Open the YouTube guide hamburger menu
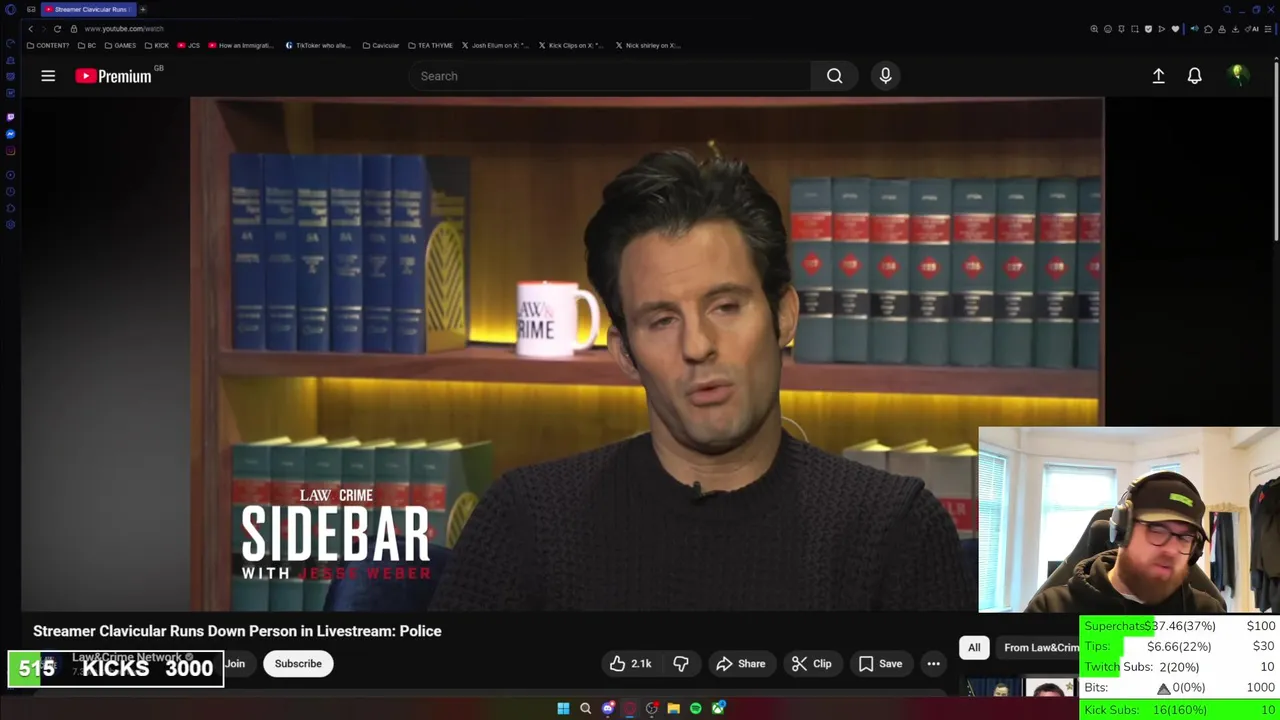 [48, 76]
